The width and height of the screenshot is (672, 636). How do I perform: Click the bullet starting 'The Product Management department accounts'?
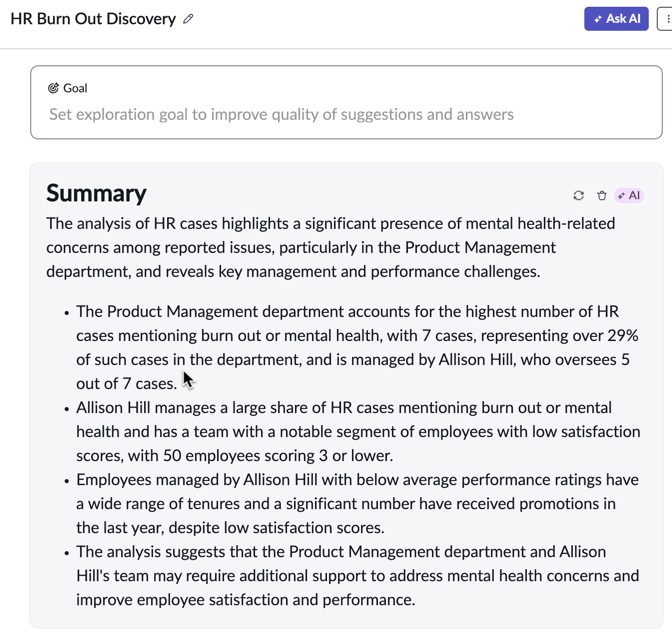tap(357, 348)
